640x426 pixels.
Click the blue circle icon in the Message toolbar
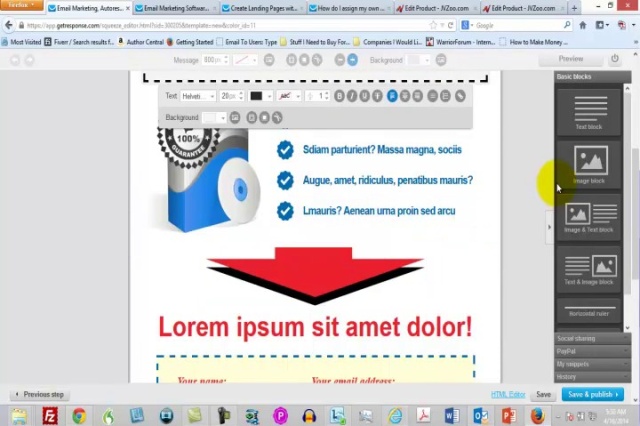point(352,60)
